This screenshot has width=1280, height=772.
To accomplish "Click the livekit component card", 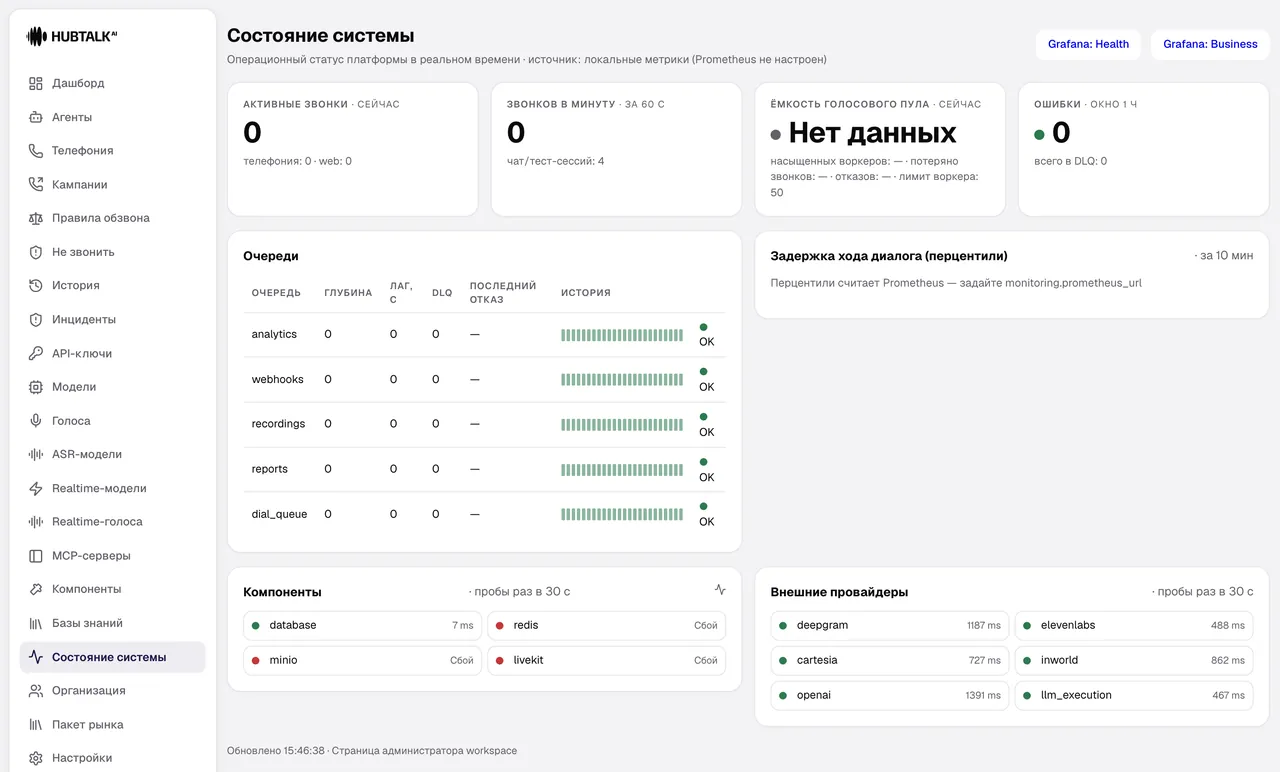I will (x=606, y=660).
